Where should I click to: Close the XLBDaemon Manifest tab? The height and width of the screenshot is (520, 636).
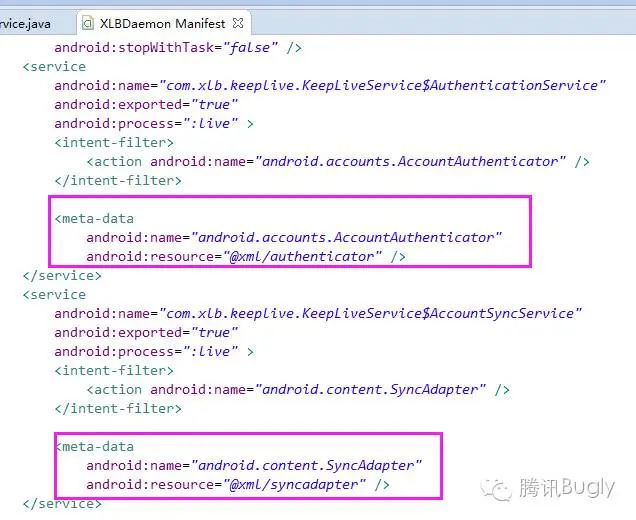[238, 23]
